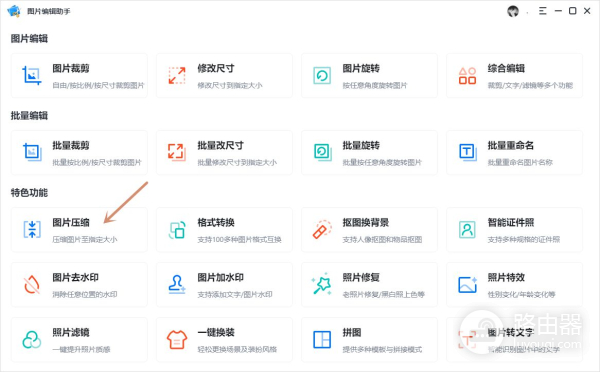This screenshot has height=372, width=600.
Task: Click description 性别变化/年龄变化等
Action: [521, 294]
